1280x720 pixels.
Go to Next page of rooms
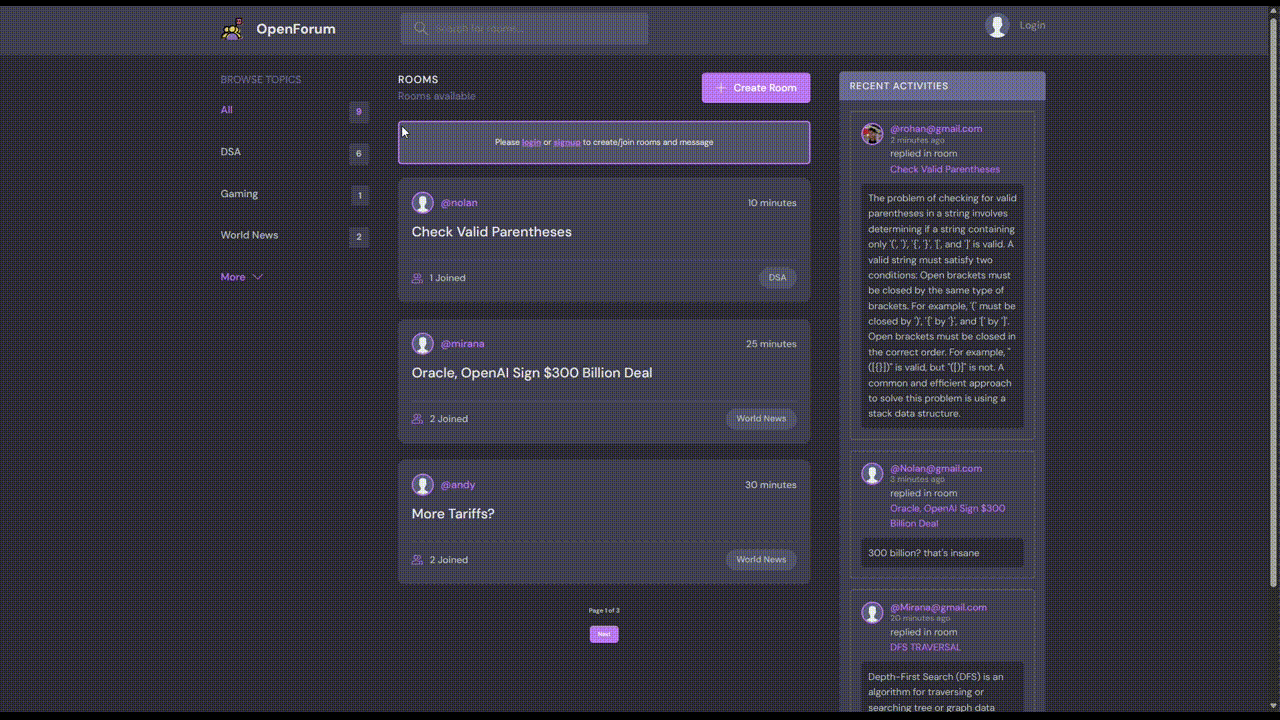coord(604,634)
